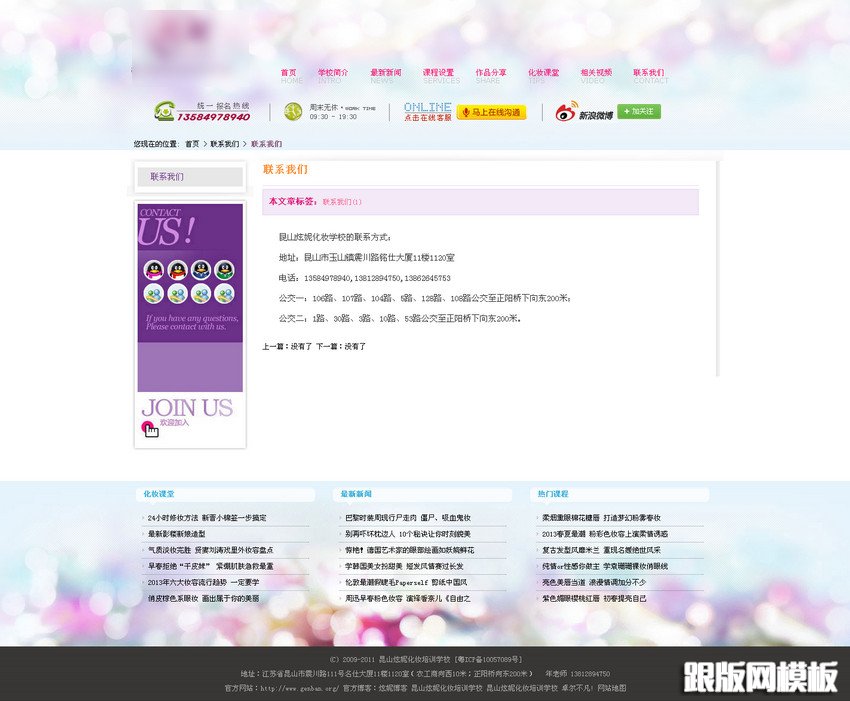Click the pink-scarf QQ penguin contact icon
This screenshot has height=701, width=850.
(x=155, y=270)
